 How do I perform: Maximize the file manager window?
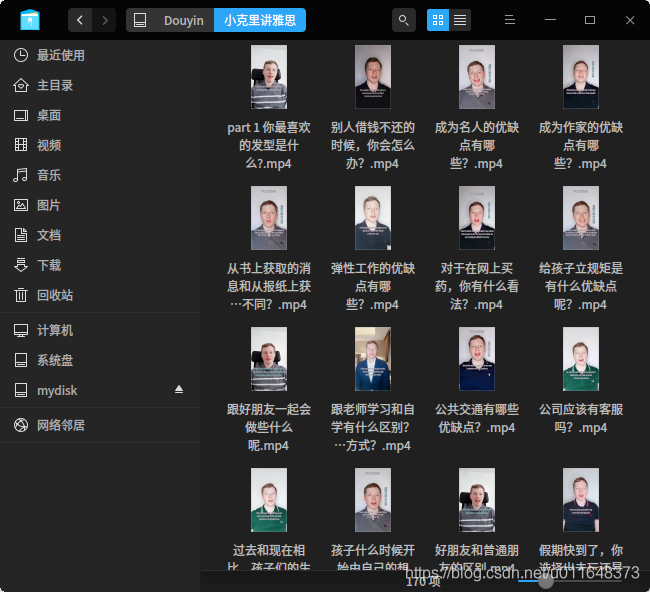(x=589, y=20)
